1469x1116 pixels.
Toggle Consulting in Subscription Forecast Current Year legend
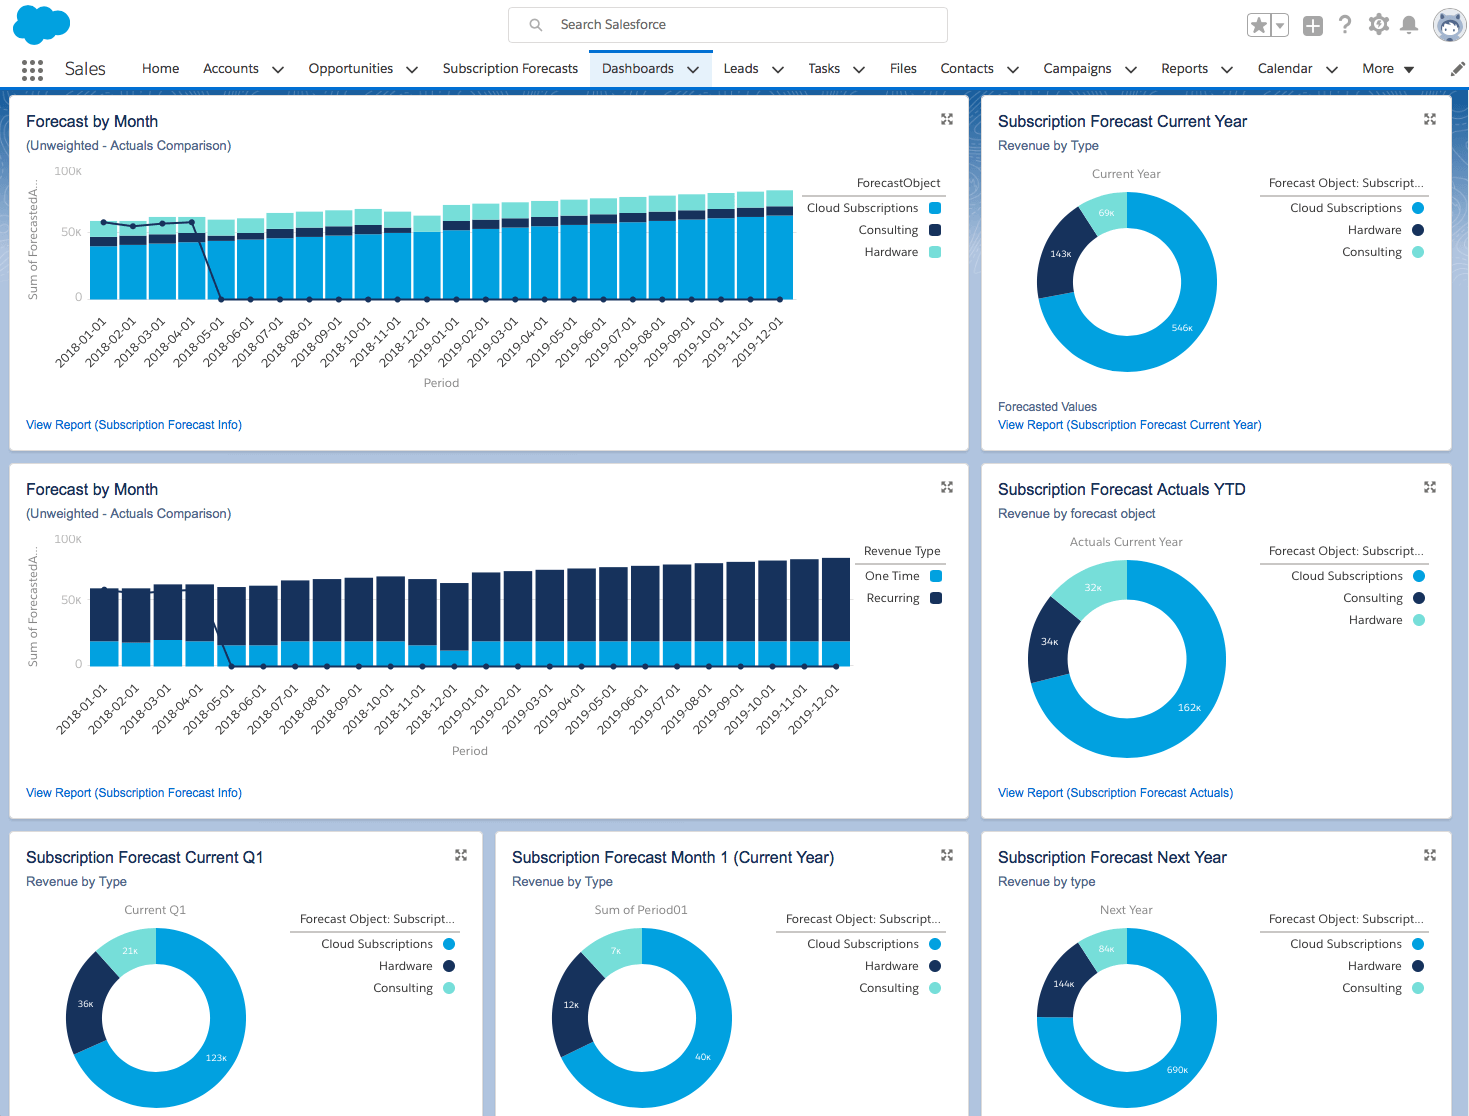coord(1372,251)
